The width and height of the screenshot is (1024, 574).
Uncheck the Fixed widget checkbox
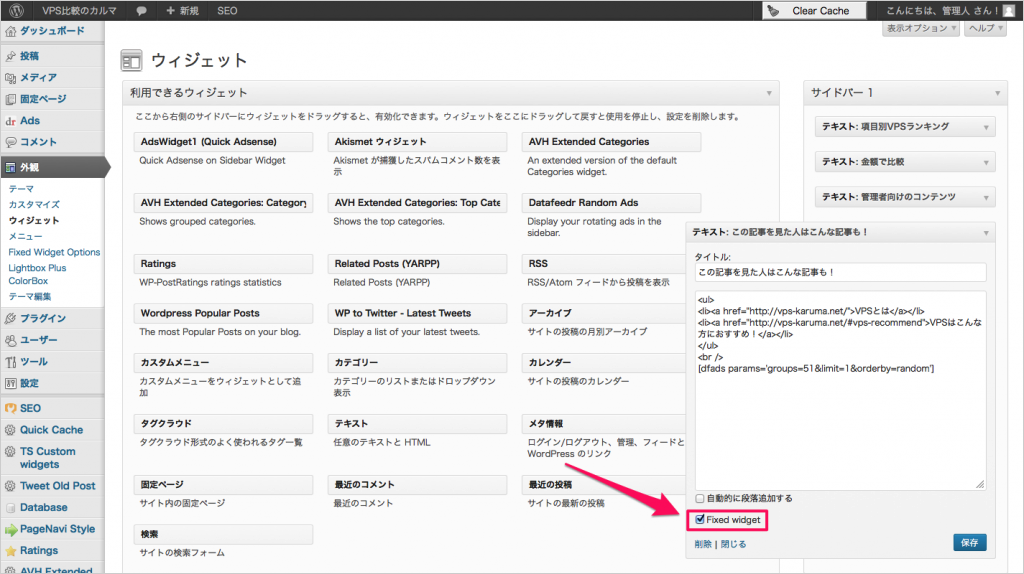pos(700,520)
